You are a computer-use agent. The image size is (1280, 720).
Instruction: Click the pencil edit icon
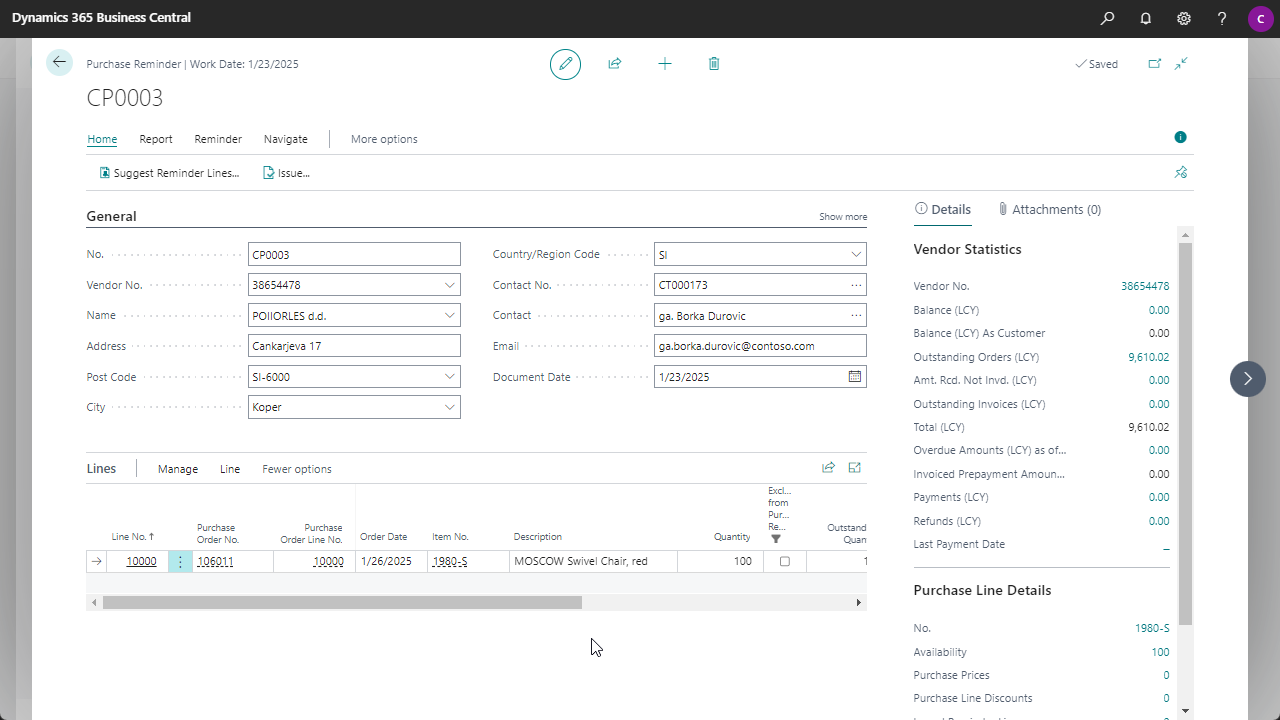coord(565,64)
